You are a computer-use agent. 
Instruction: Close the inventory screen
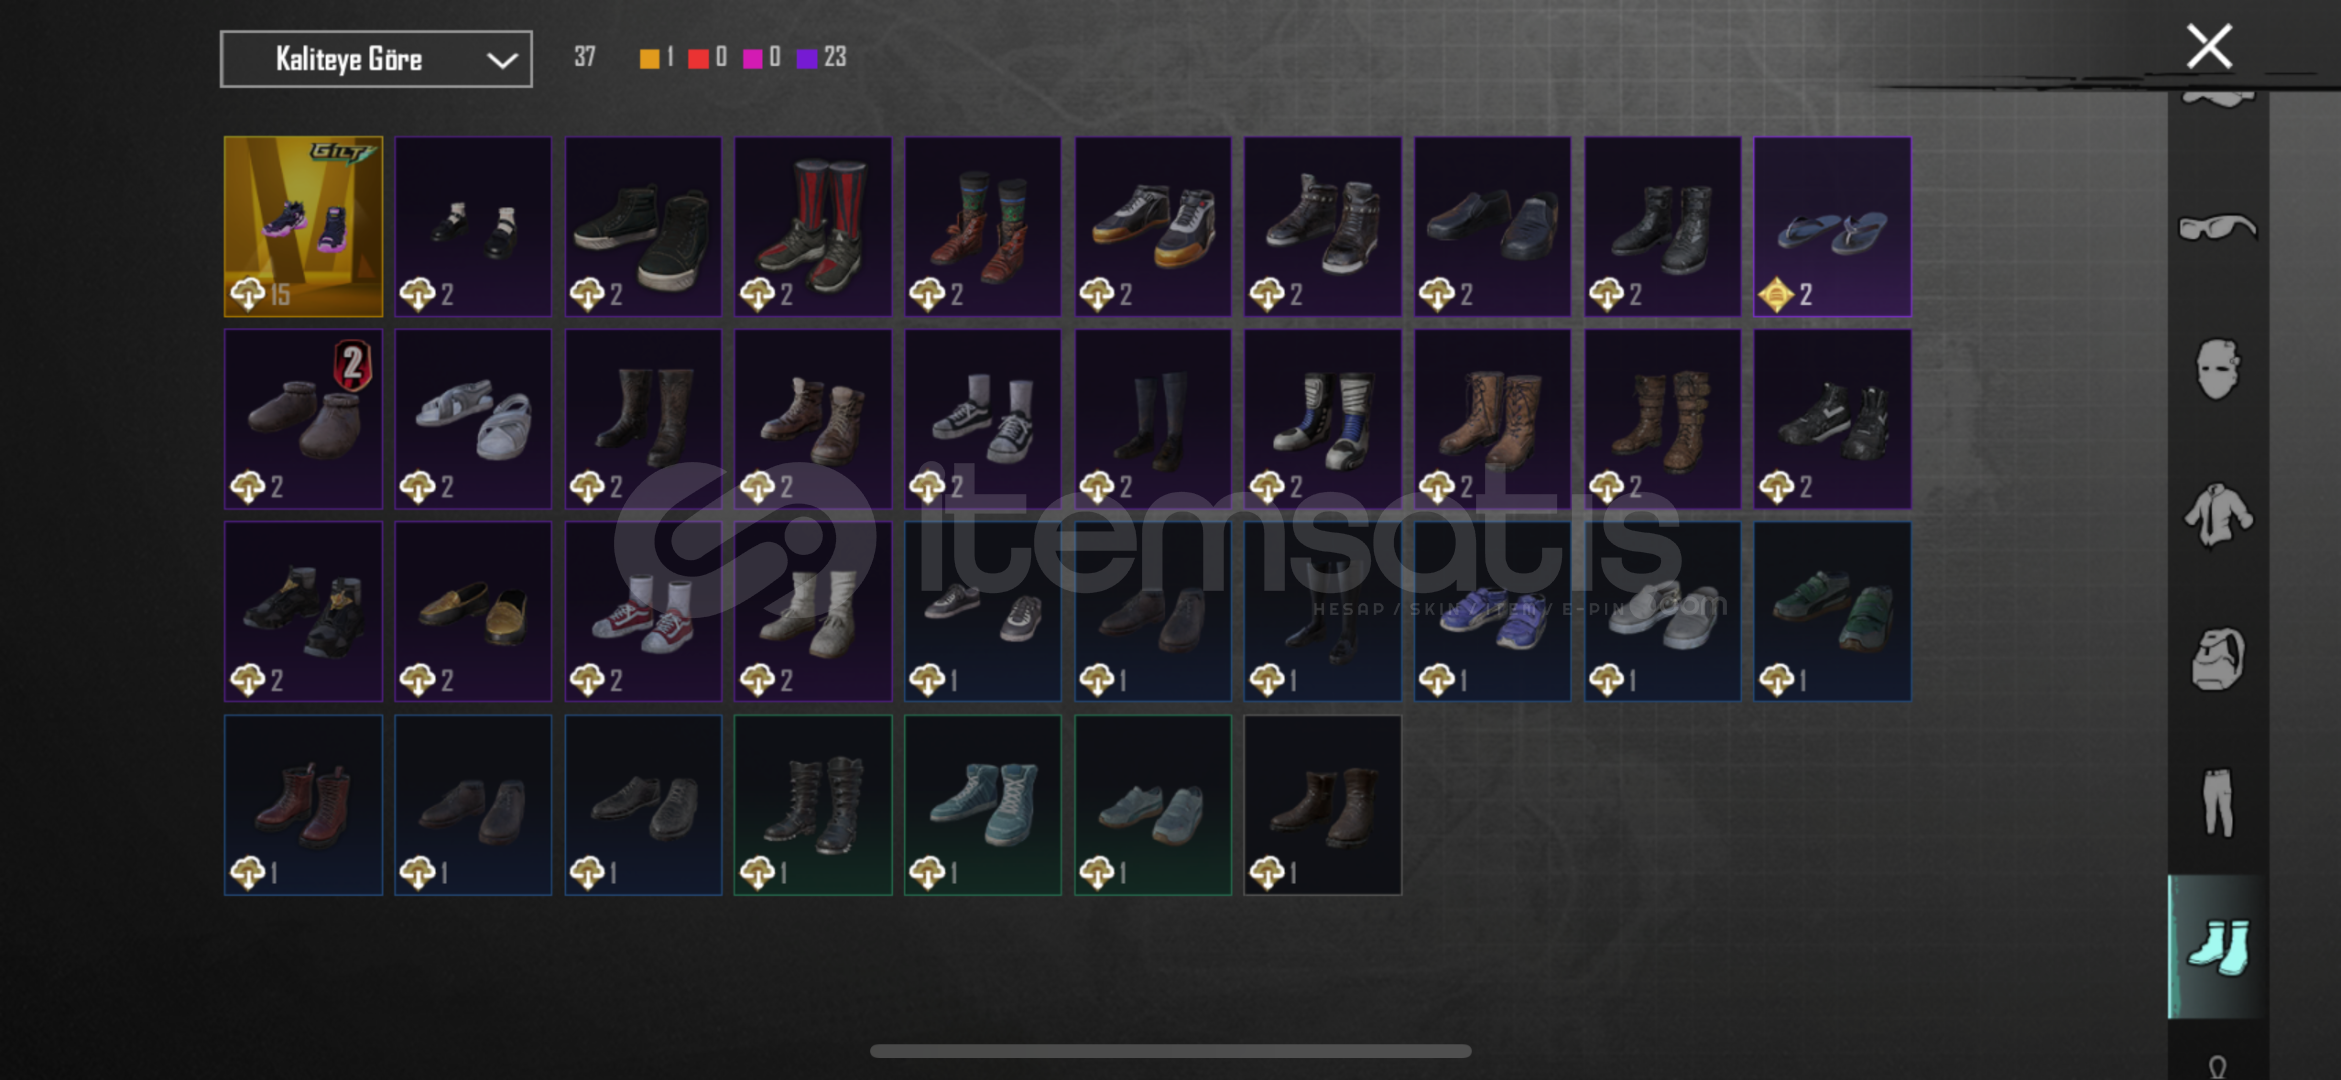click(x=2209, y=46)
